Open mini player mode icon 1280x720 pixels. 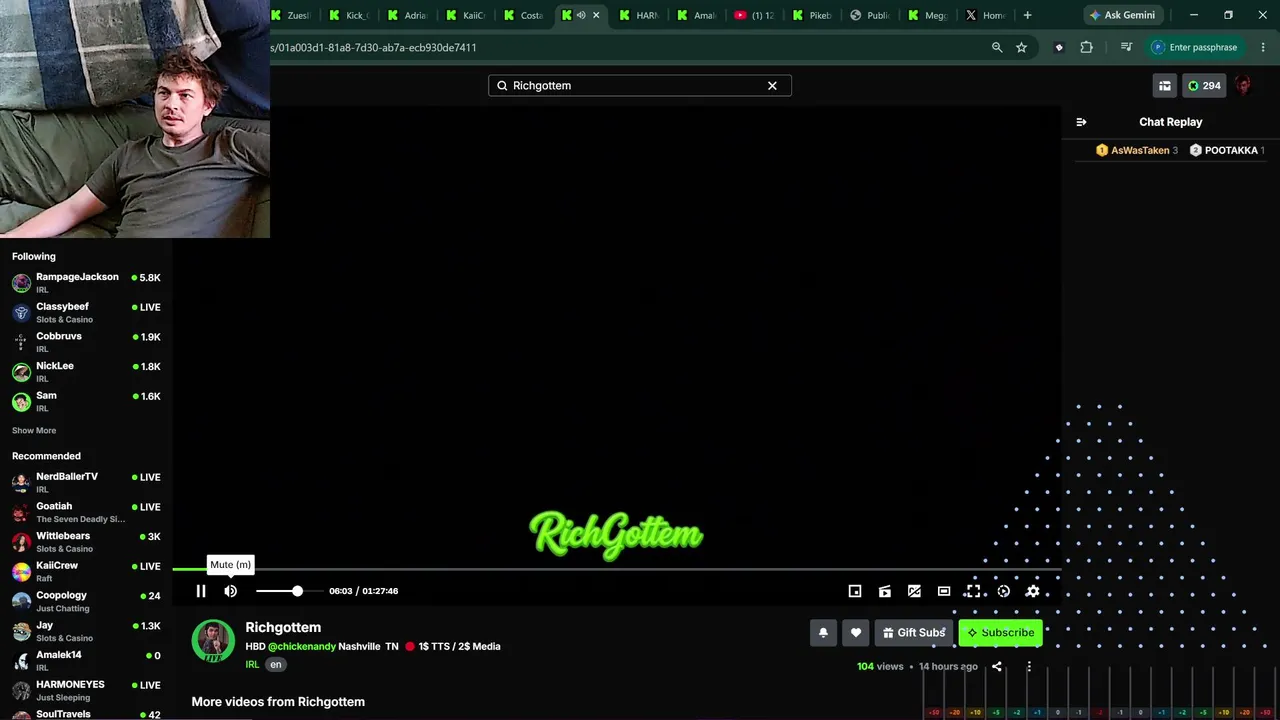tap(855, 591)
